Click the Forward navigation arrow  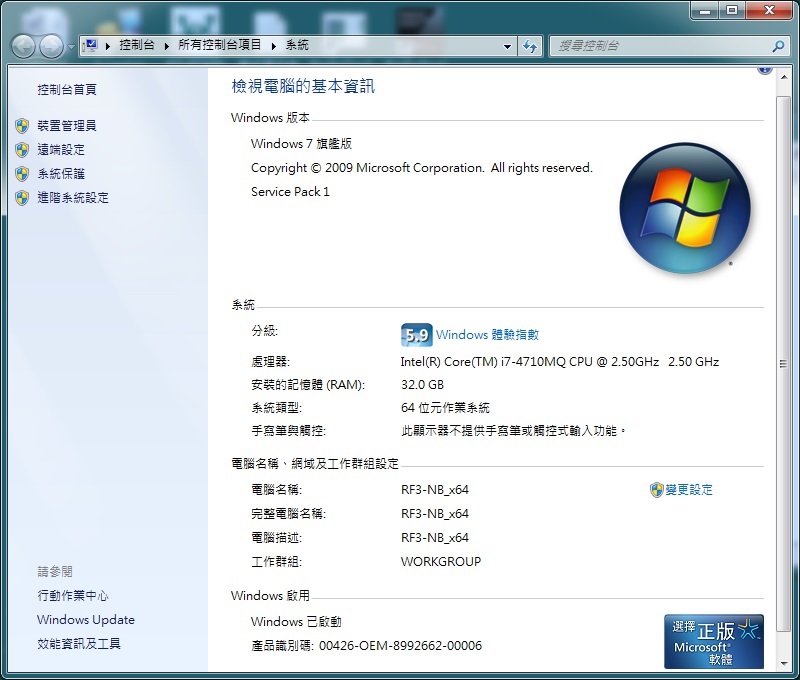coord(52,47)
